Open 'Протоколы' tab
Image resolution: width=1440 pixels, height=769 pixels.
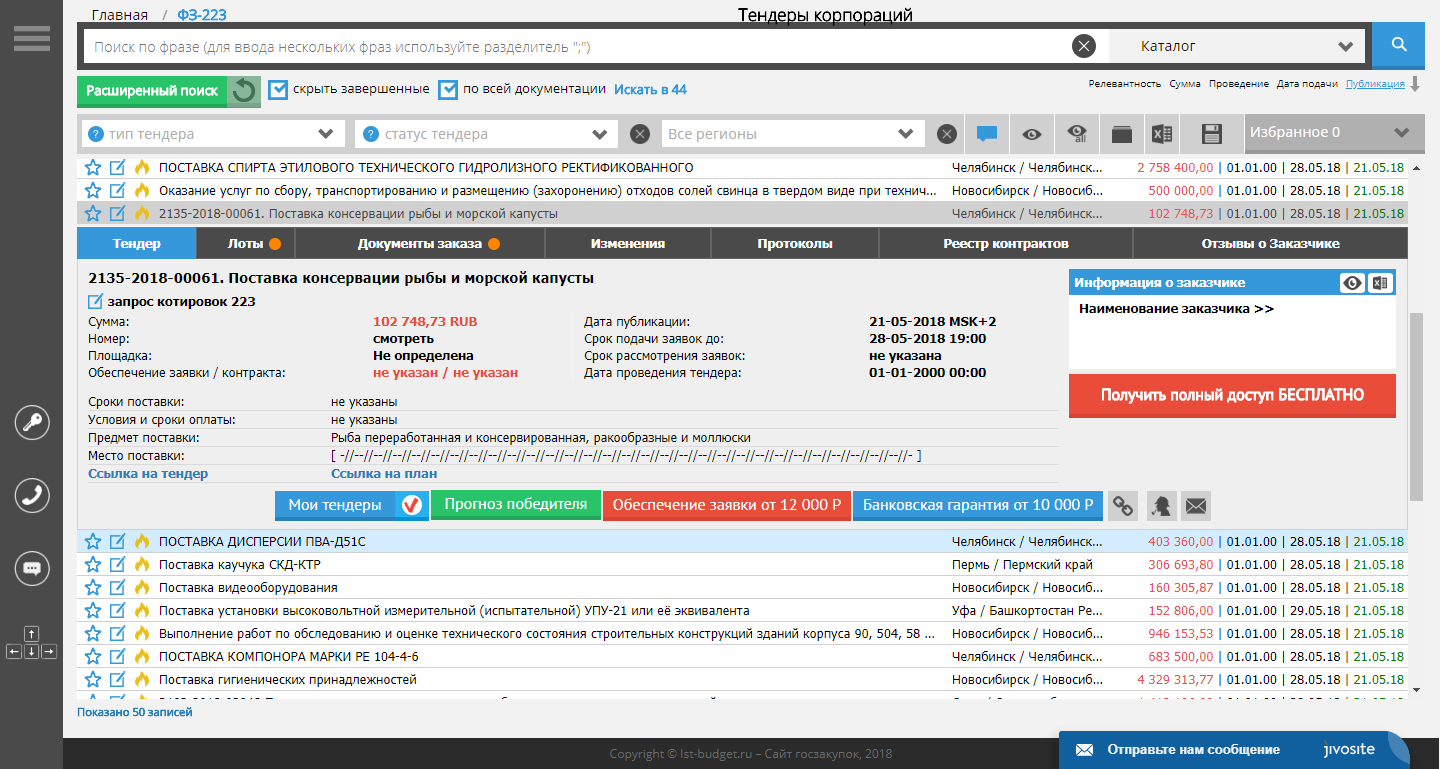(x=795, y=243)
